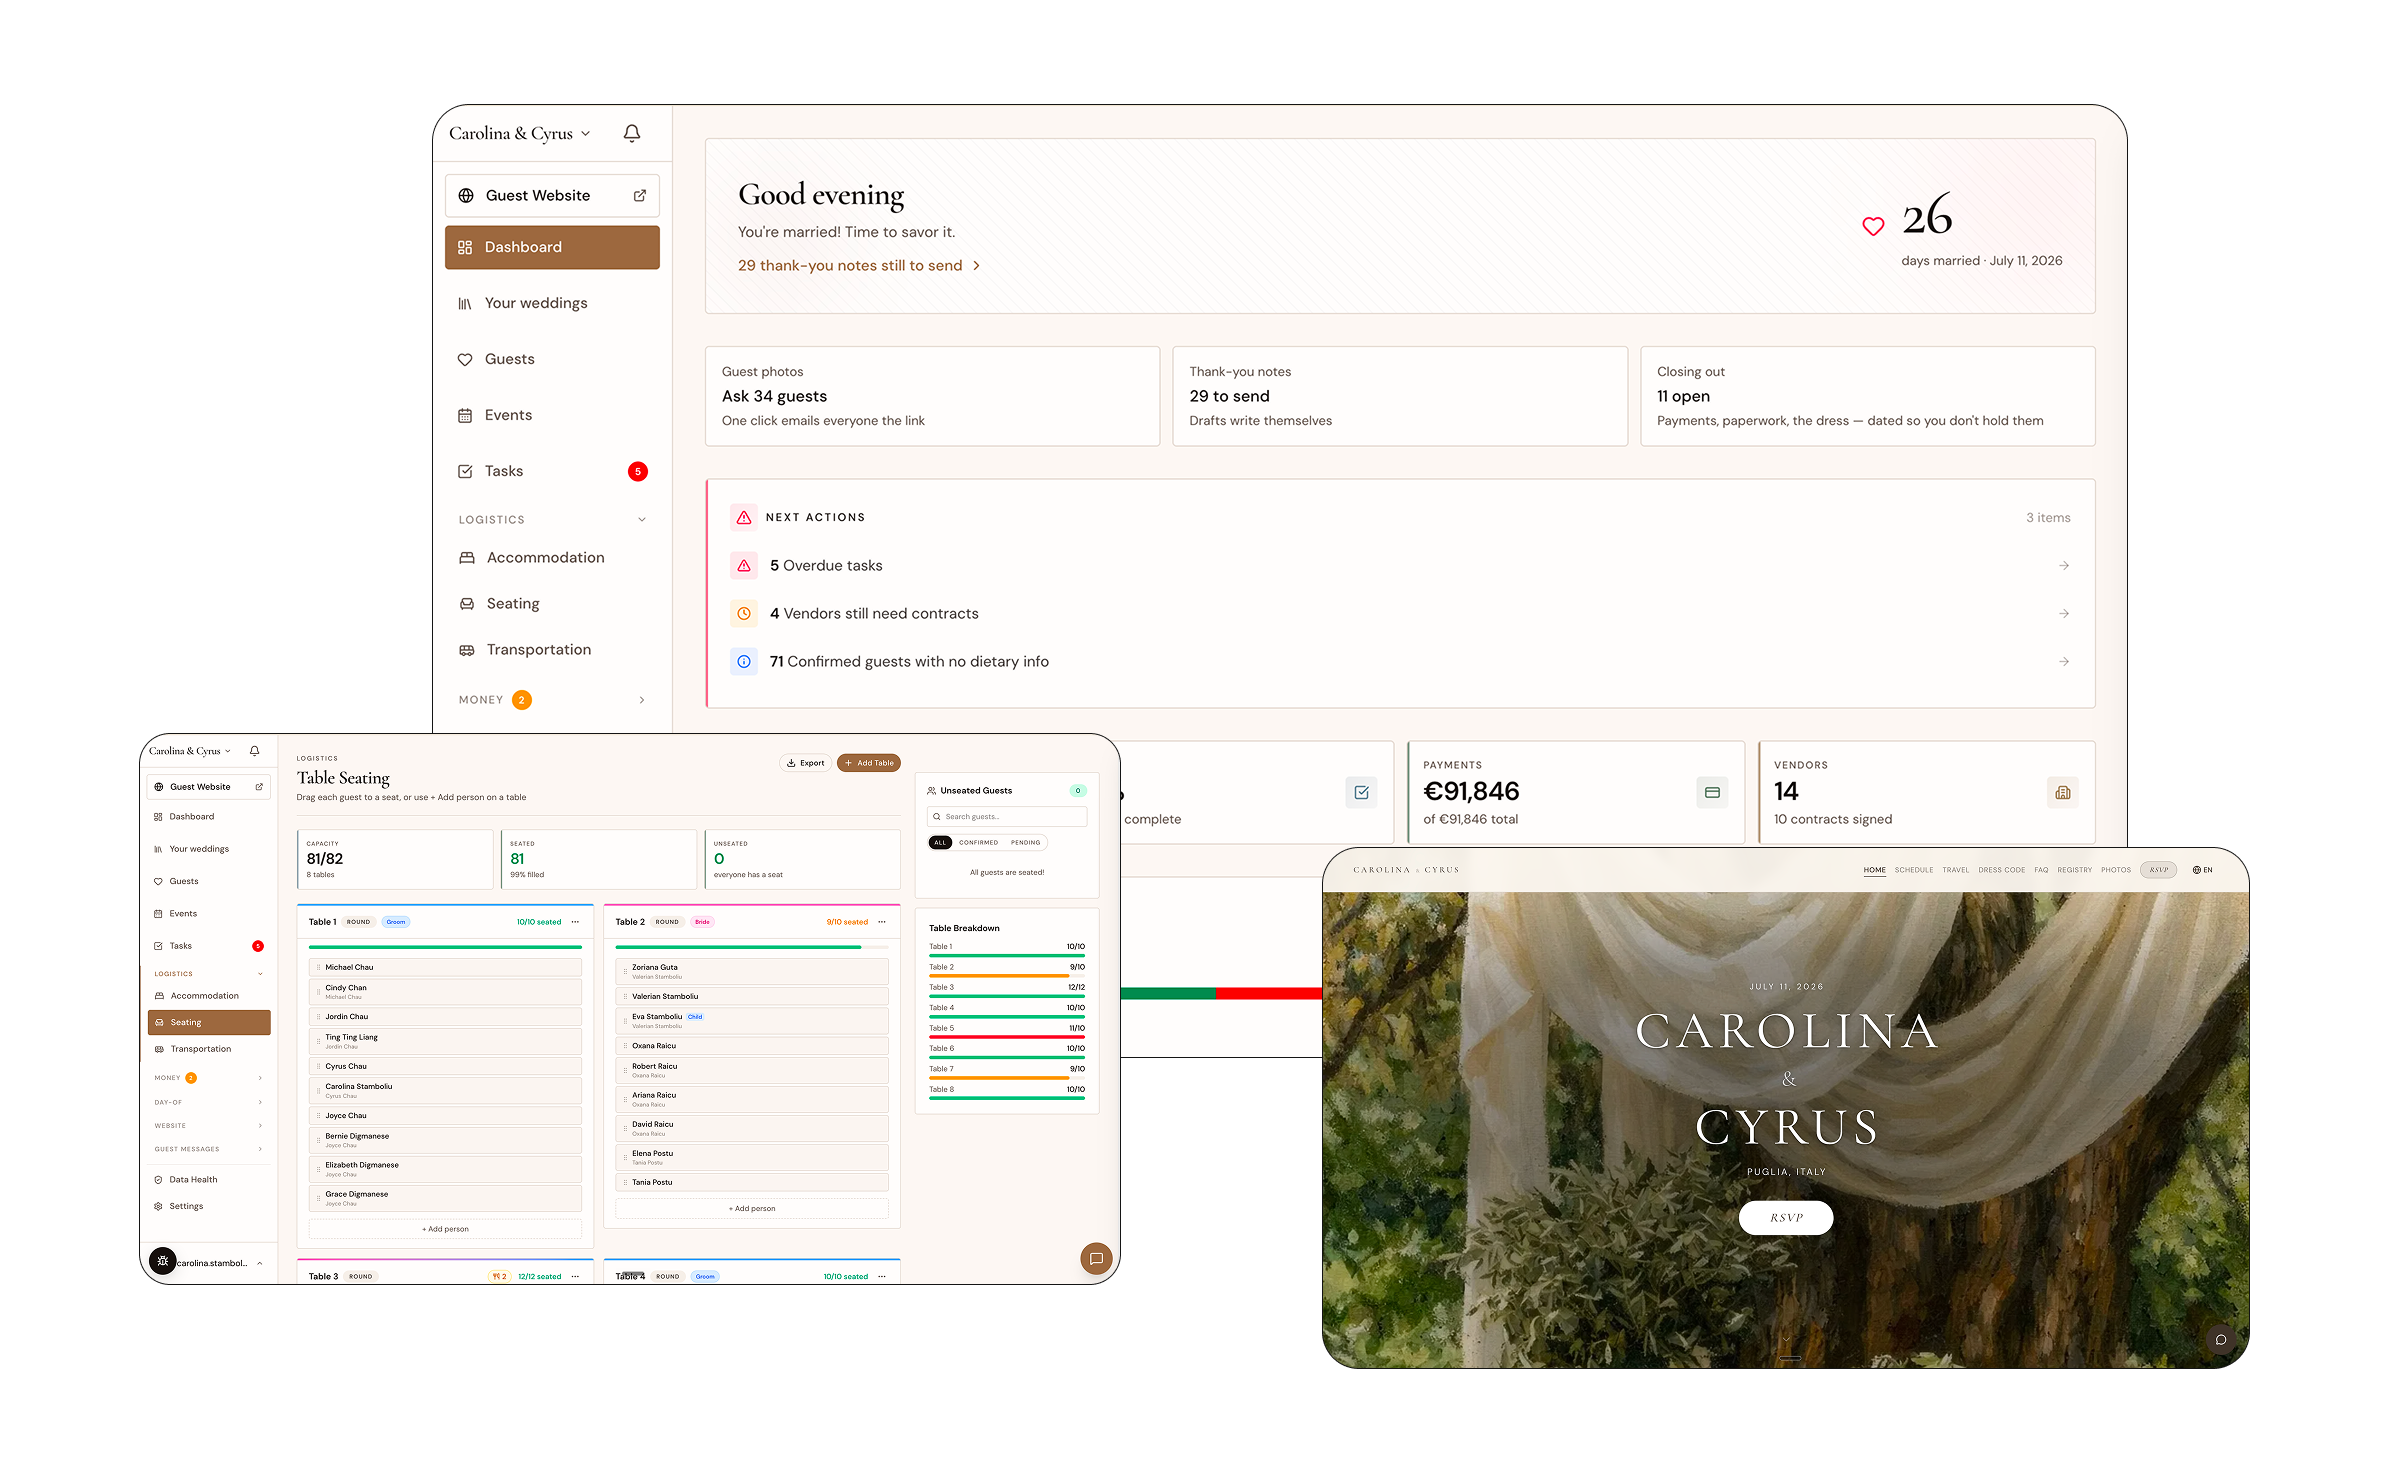2389x1473 pixels.
Task: Click Table 3 dietary badge showing 2
Action: pyautogui.click(x=499, y=1277)
